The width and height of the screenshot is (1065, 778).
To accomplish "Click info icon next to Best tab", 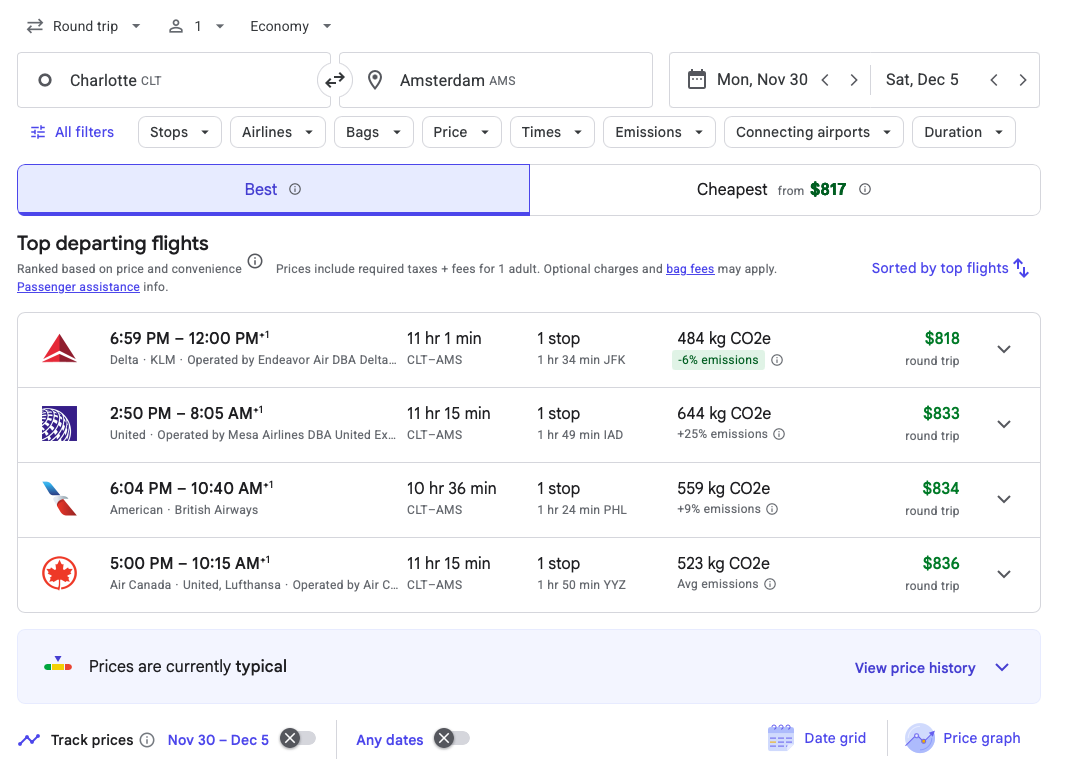I will point(295,189).
